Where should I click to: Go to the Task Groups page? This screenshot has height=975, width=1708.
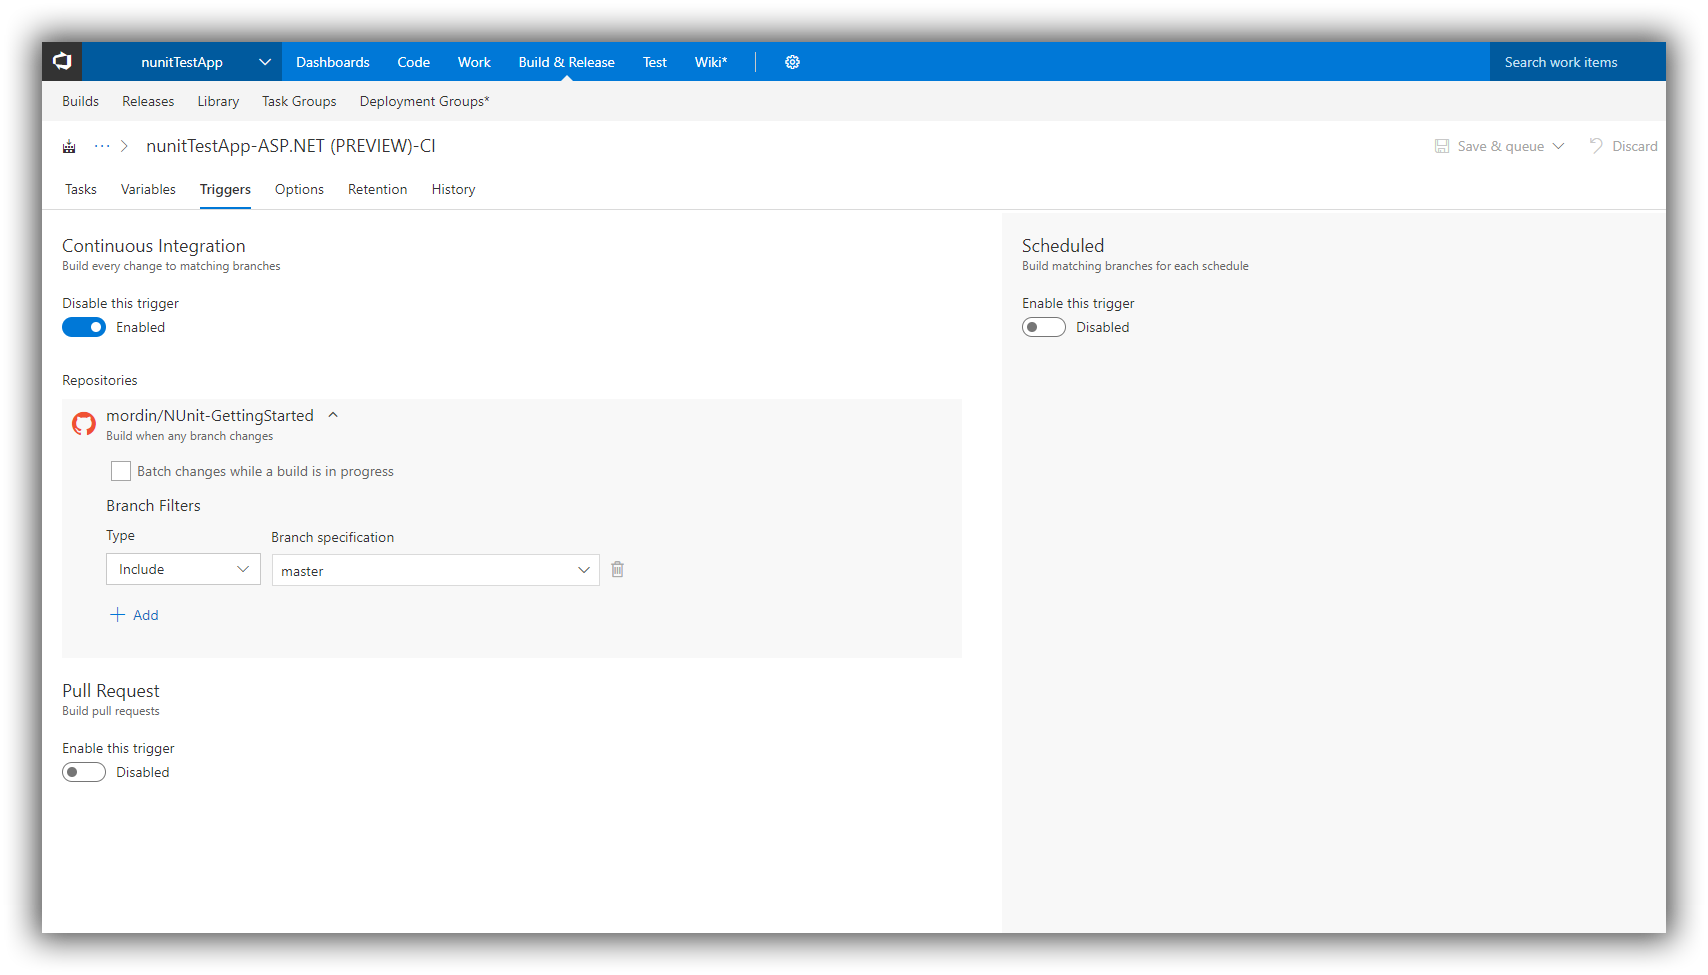click(299, 101)
